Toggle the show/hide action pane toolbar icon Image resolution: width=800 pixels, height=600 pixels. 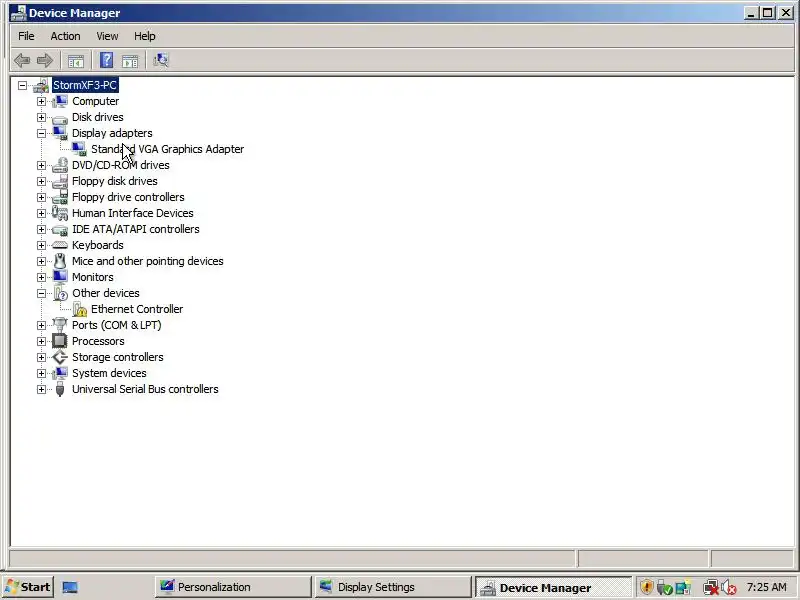point(130,61)
